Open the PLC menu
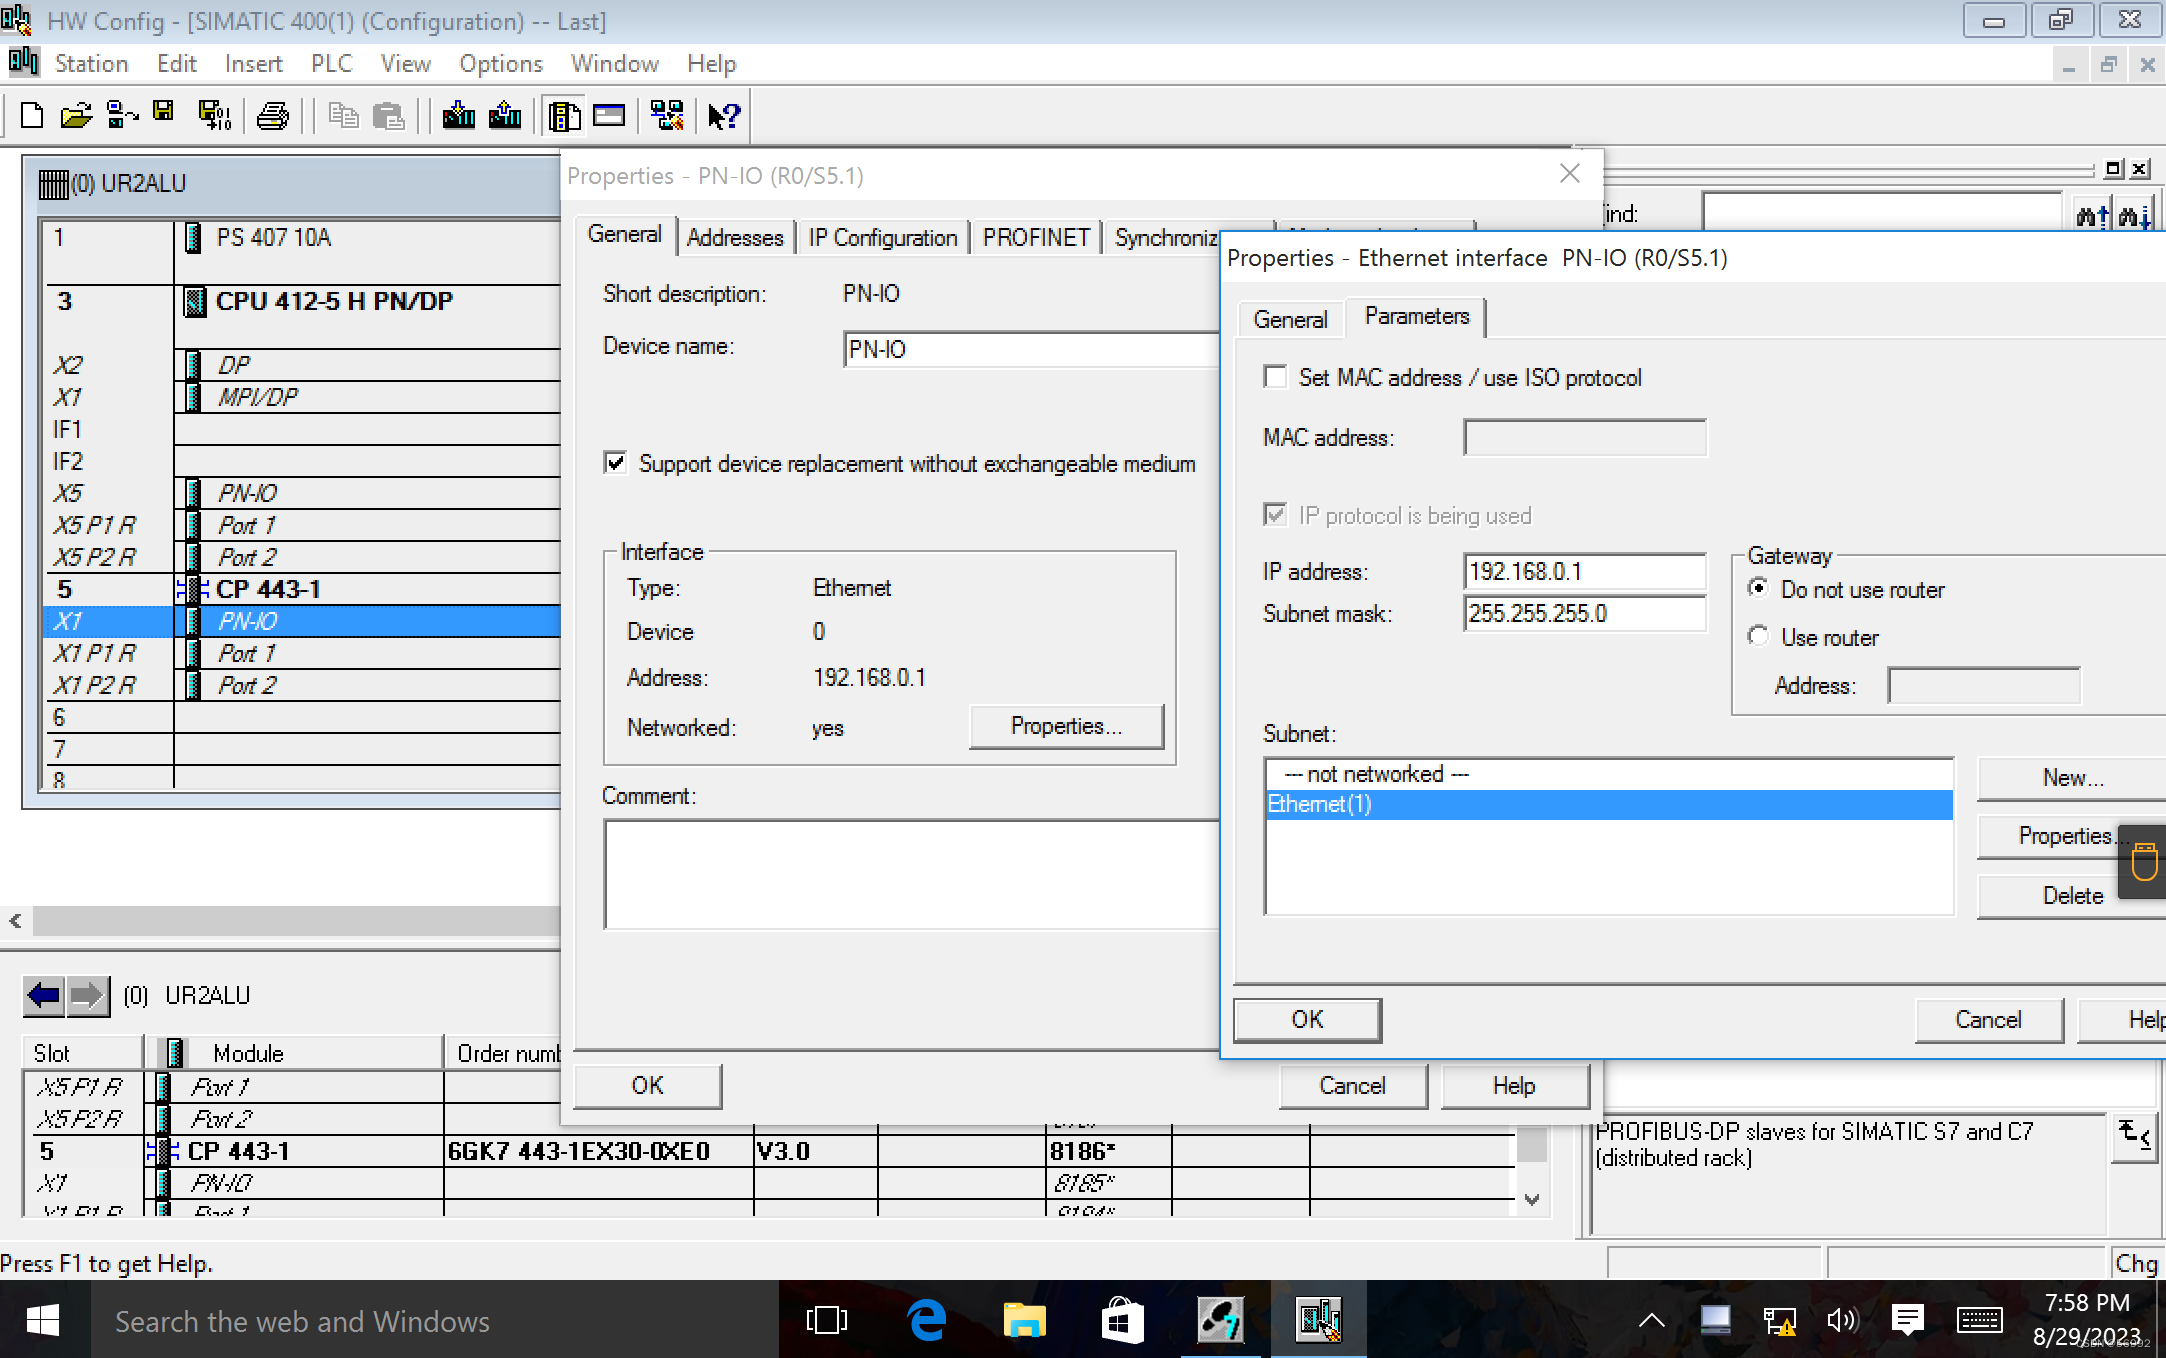The image size is (2166, 1358). coord(331,64)
